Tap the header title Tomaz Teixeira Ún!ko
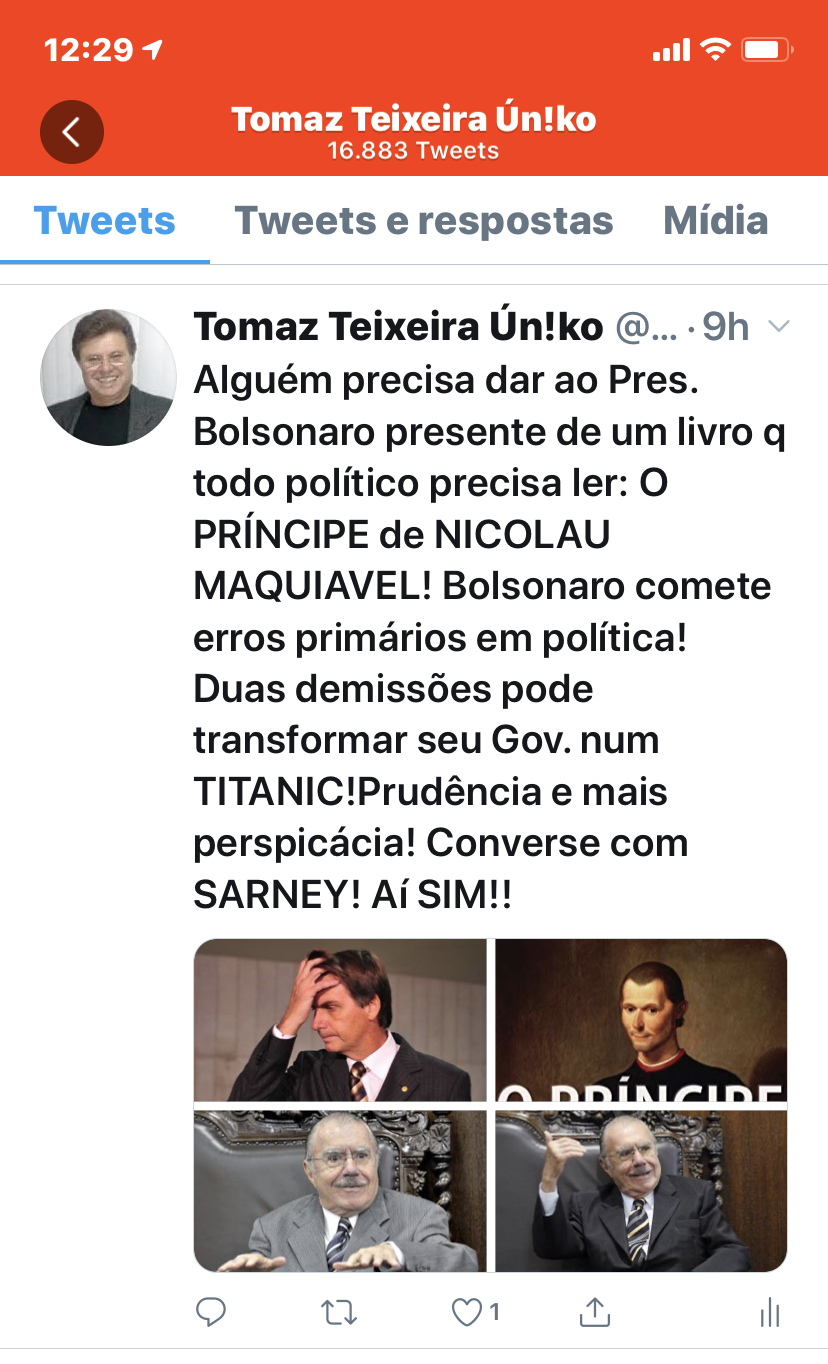The height and width of the screenshot is (1364, 828). pos(414,120)
